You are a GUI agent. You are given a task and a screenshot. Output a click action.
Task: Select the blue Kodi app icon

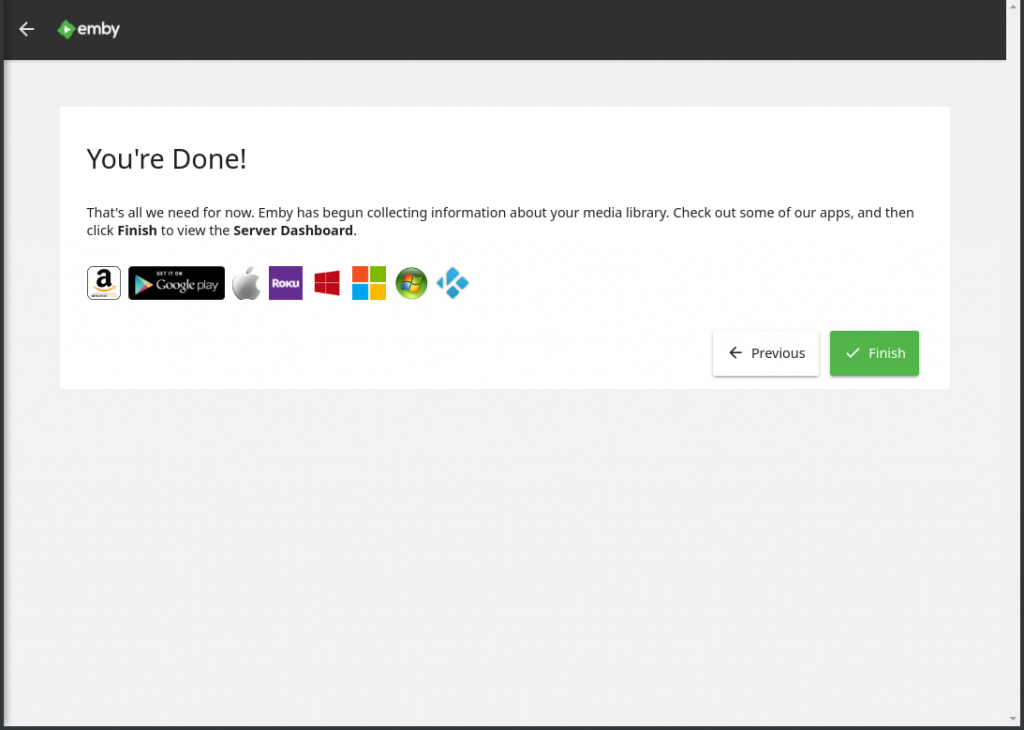(x=453, y=283)
